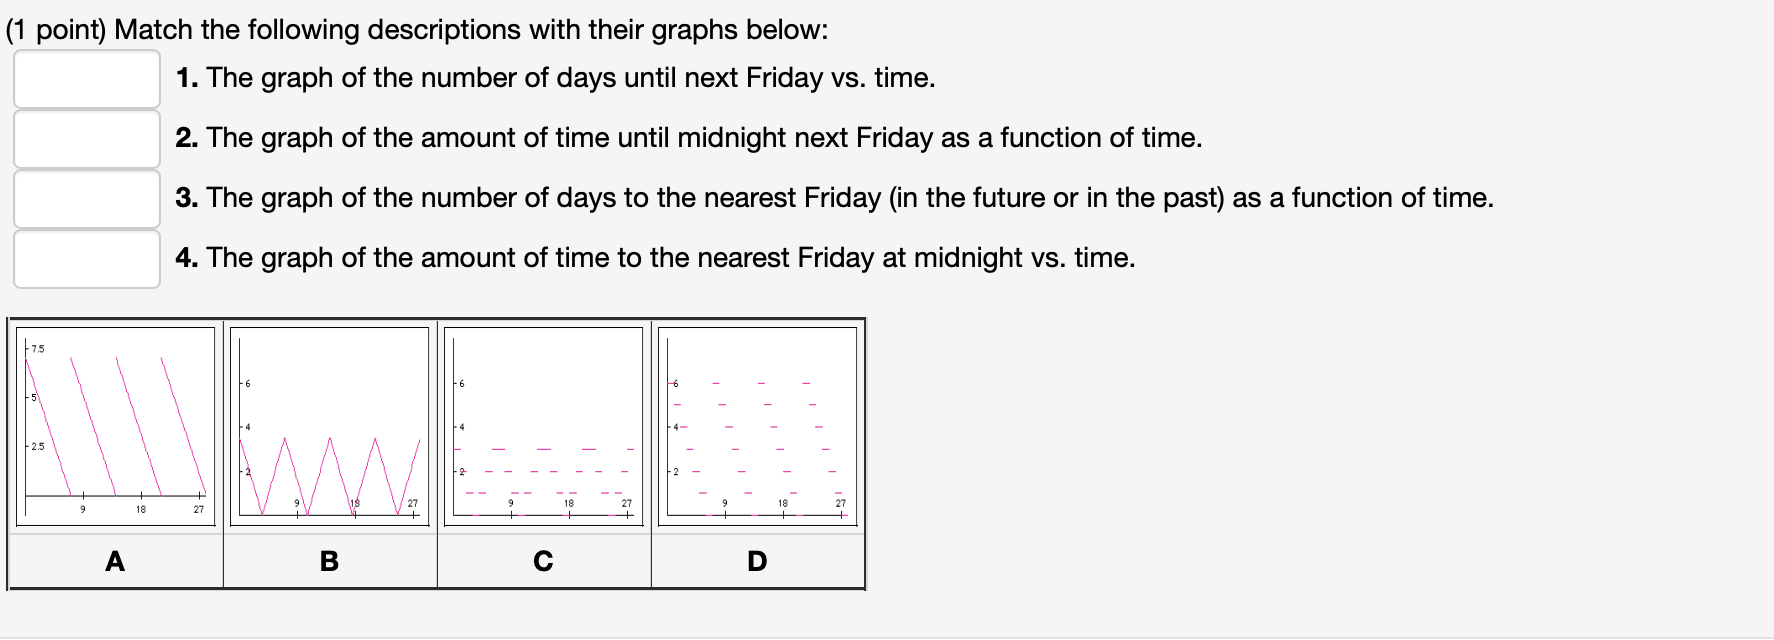This screenshot has height=640, width=1774.
Task: Click the label A below the first graph
Action: click(x=114, y=563)
